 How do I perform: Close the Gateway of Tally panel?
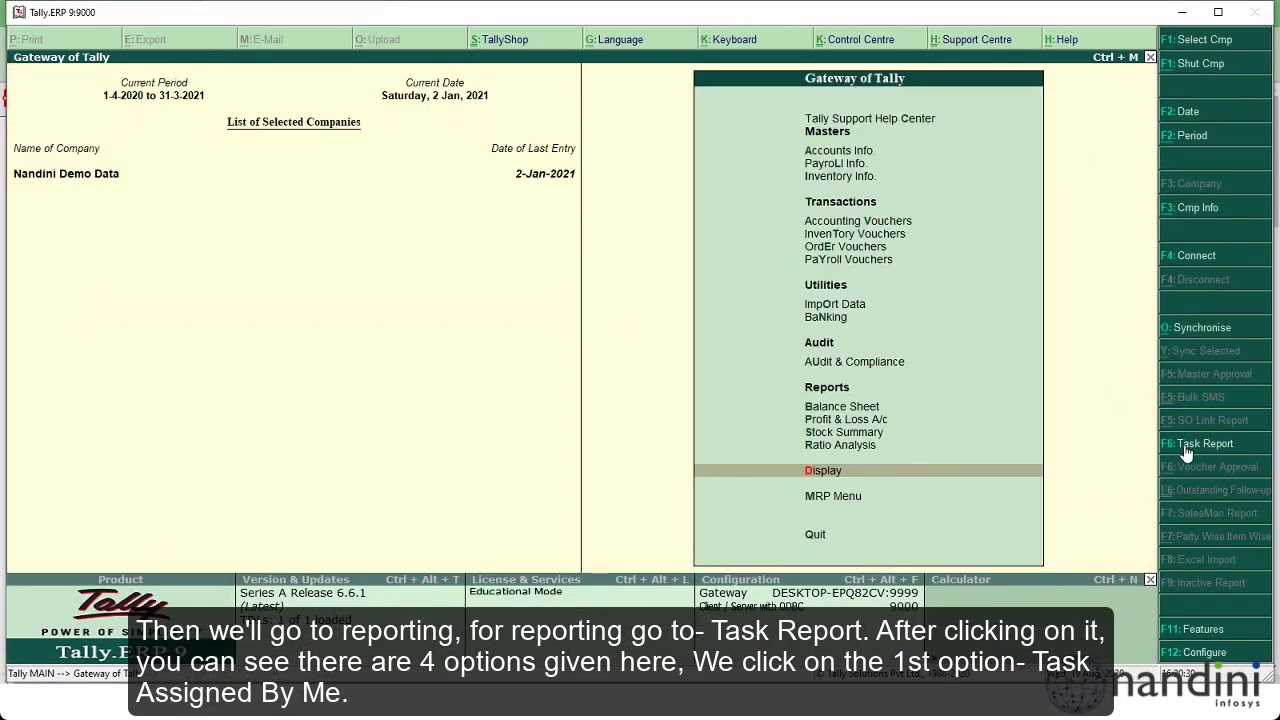click(x=1150, y=57)
